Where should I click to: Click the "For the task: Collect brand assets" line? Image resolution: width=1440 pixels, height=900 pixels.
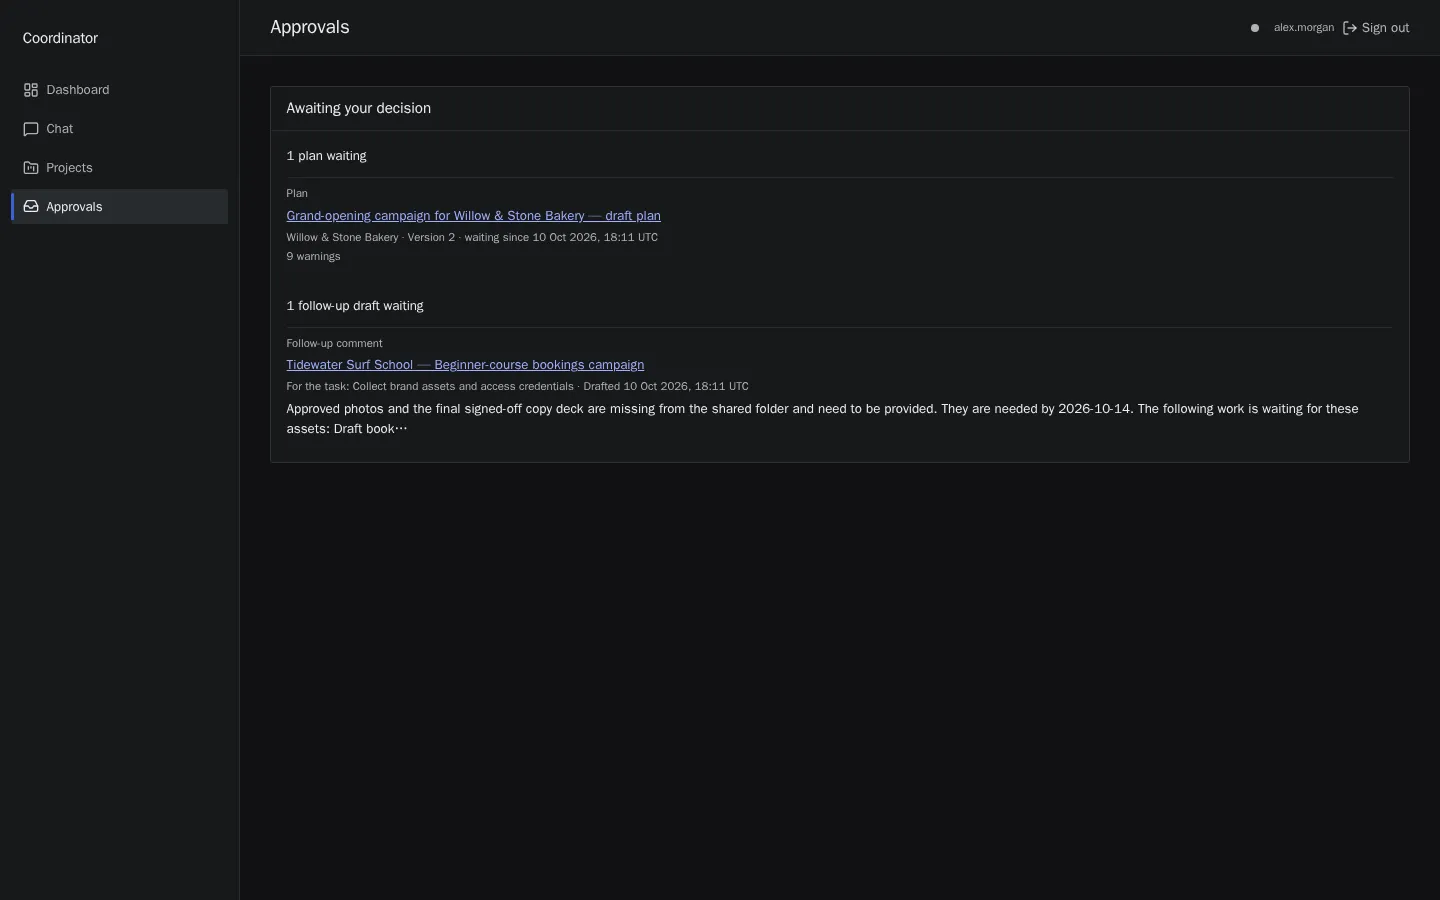click(x=517, y=387)
